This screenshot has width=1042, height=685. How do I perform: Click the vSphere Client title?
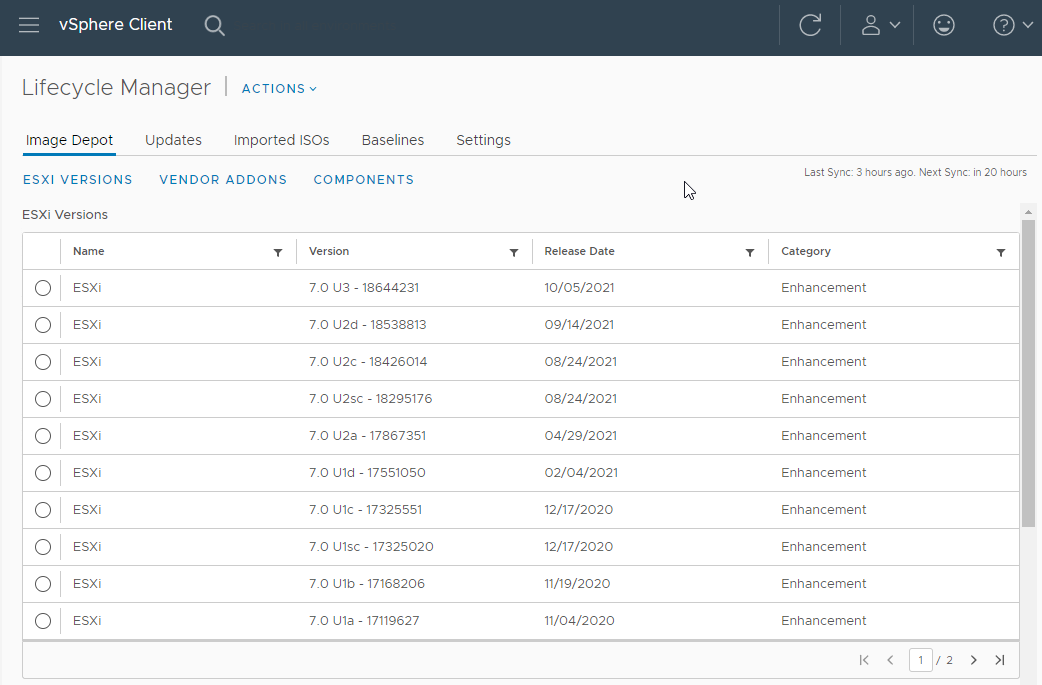click(116, 25)
